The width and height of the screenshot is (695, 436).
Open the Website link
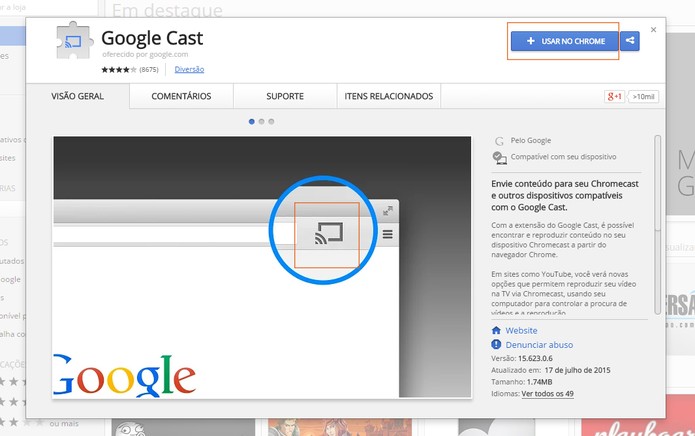pos(521,331)
